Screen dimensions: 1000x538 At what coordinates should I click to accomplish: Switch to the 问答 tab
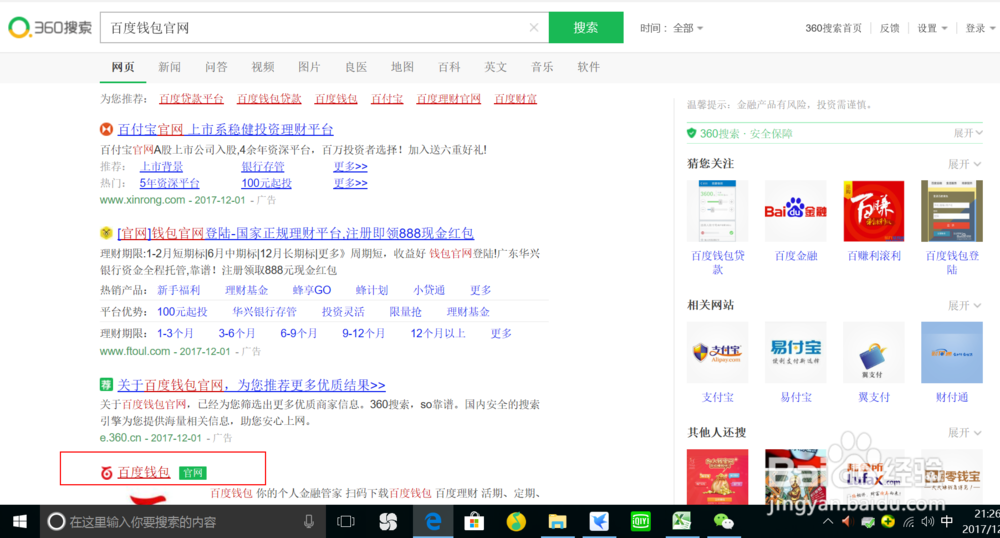(x=216, y=67)
